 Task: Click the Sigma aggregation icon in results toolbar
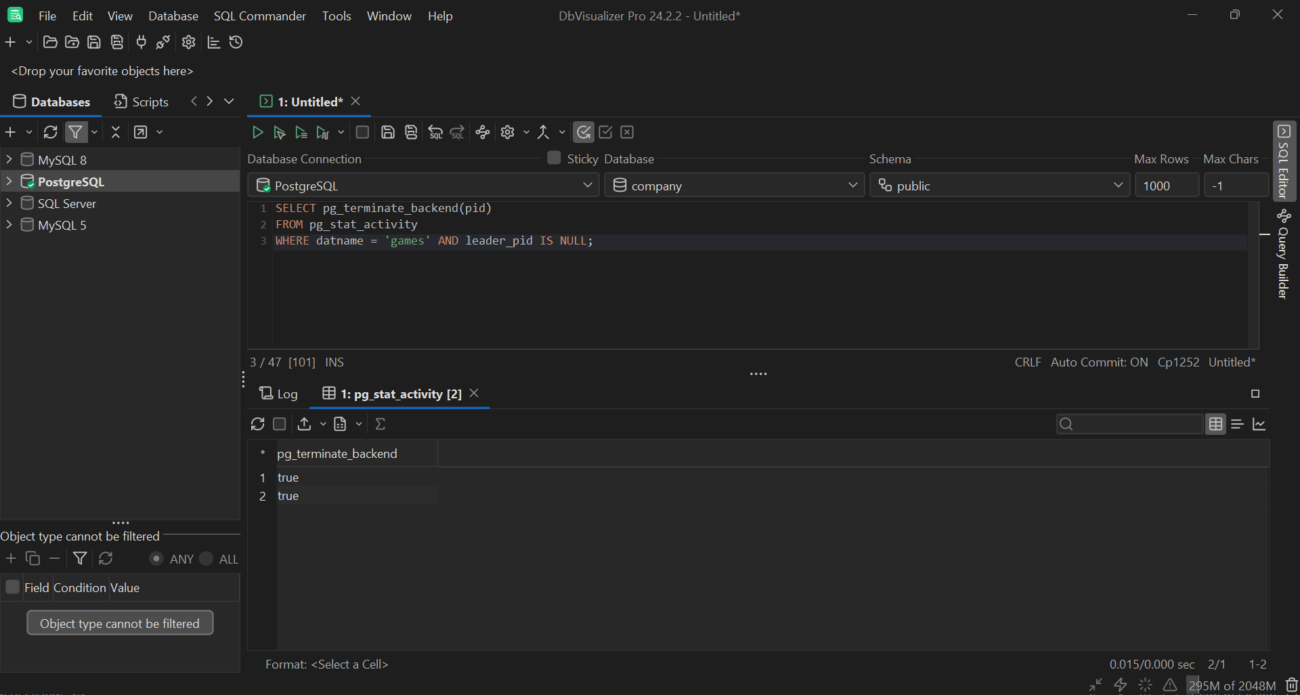(x=379, y=424)
